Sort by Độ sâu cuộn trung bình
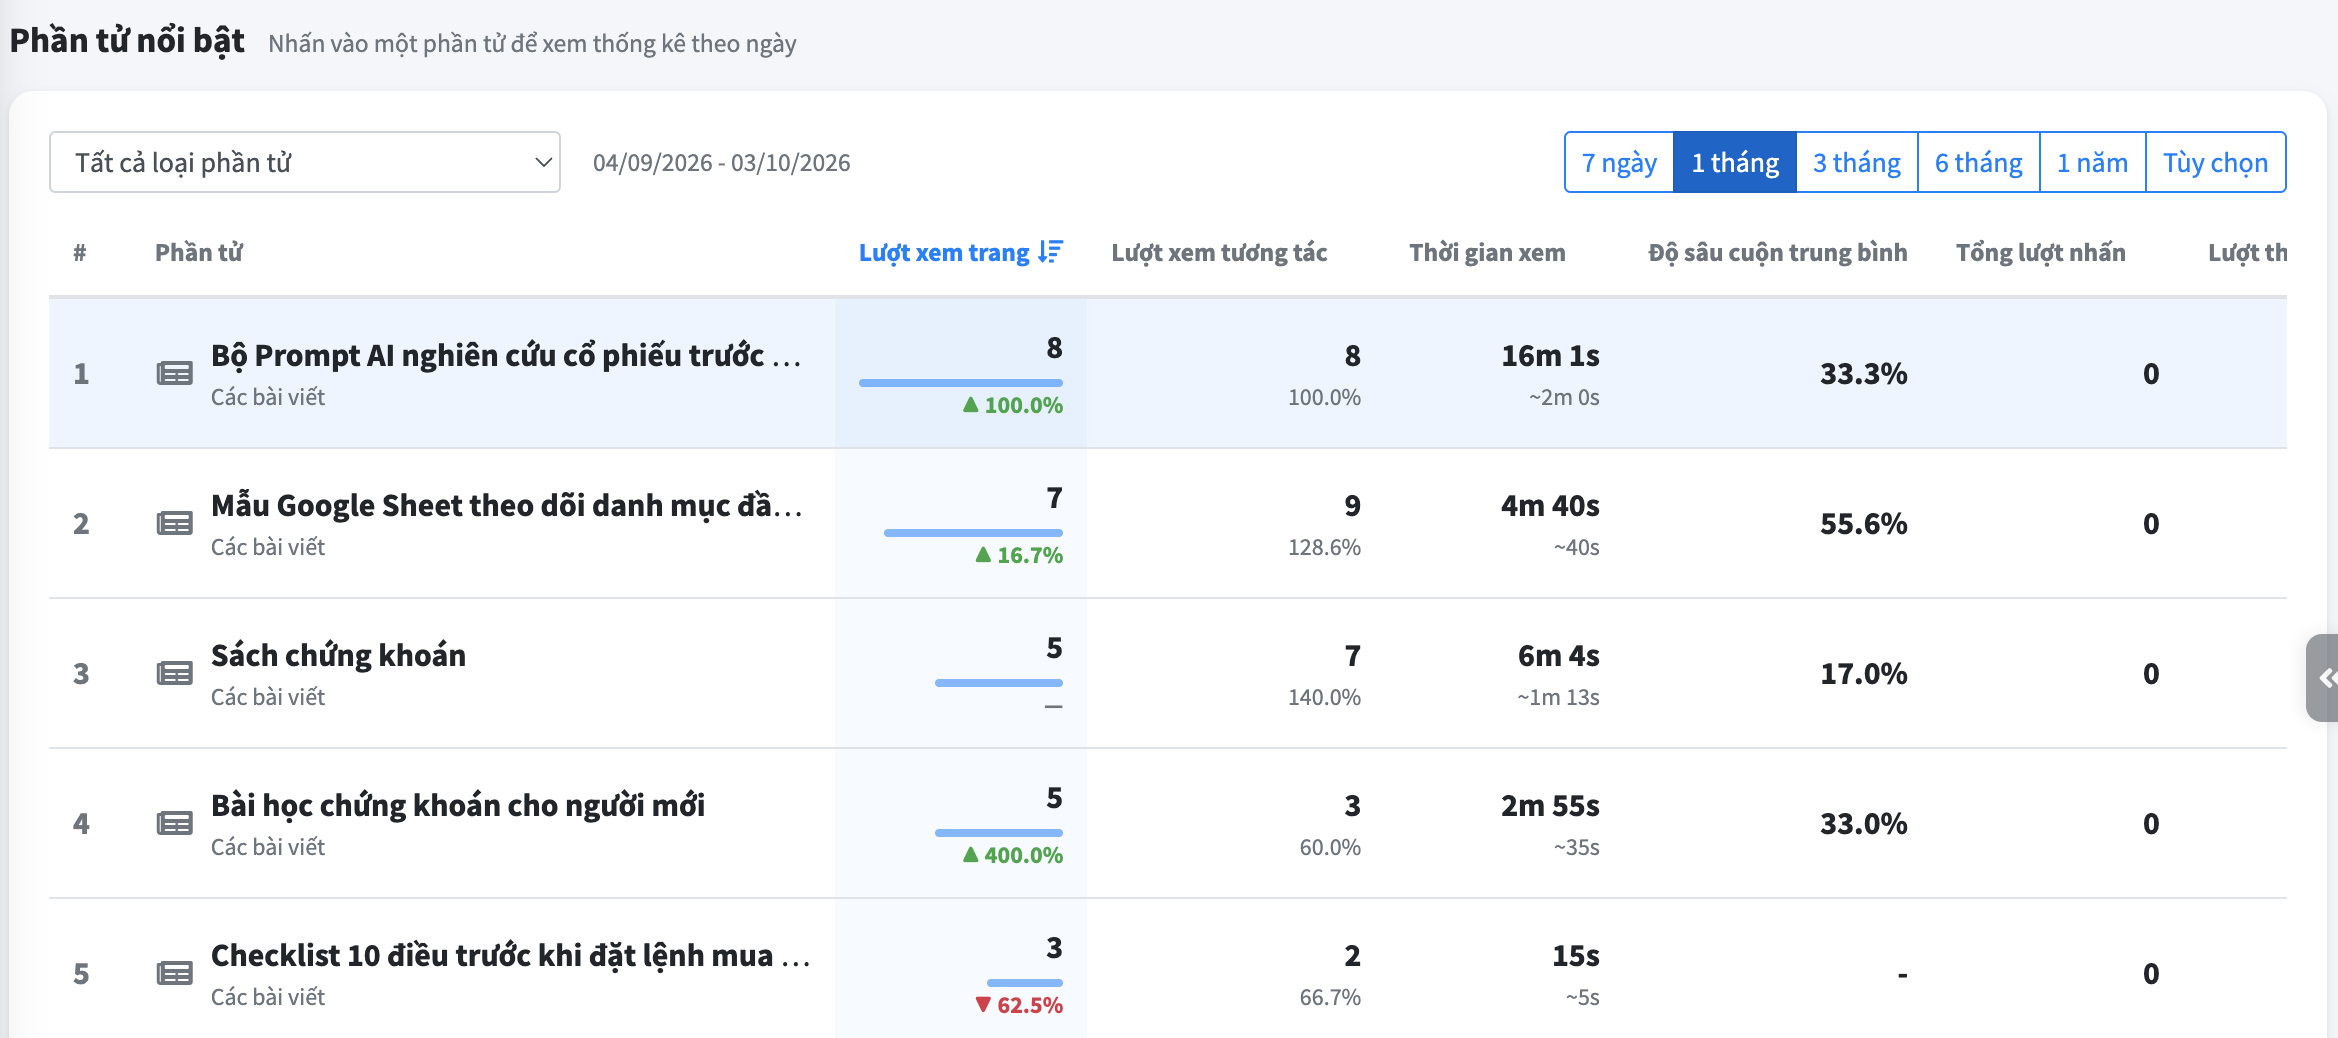The height and width of the screenshot is (1038, 2338). tap(1777, 253)
